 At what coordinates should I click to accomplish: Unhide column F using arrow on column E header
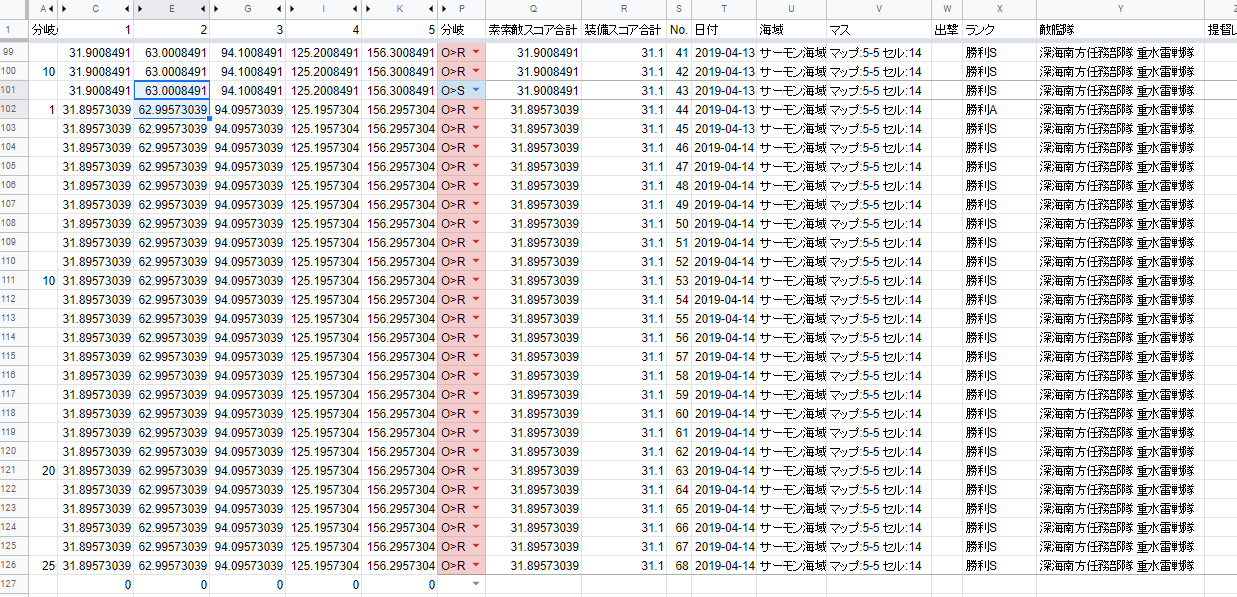click(204, 9)
